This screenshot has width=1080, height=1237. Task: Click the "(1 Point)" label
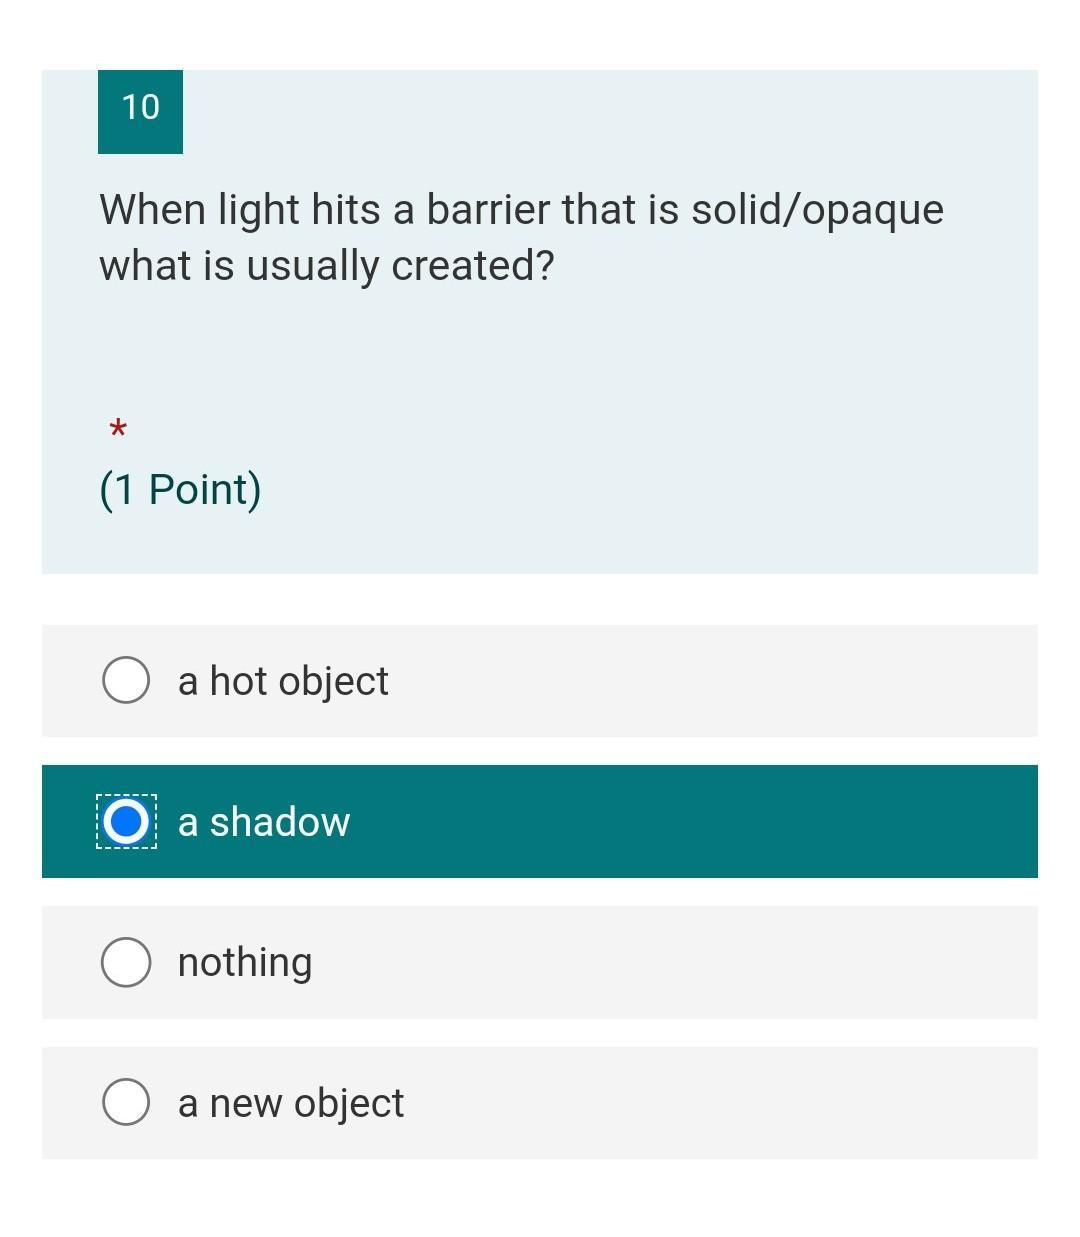180,490
